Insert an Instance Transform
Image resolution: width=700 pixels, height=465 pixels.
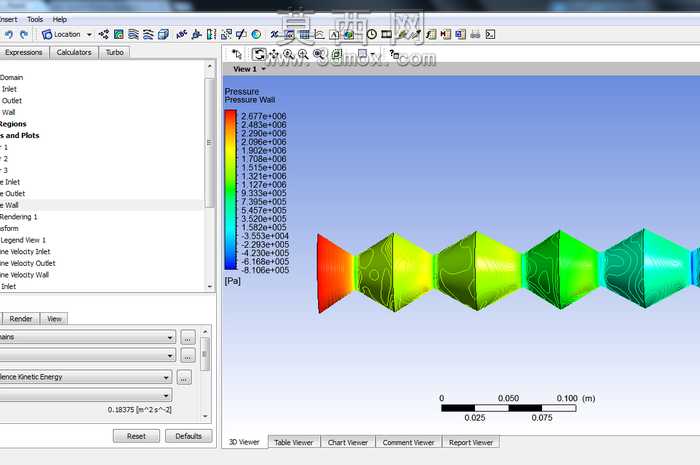tap(226, 34)
